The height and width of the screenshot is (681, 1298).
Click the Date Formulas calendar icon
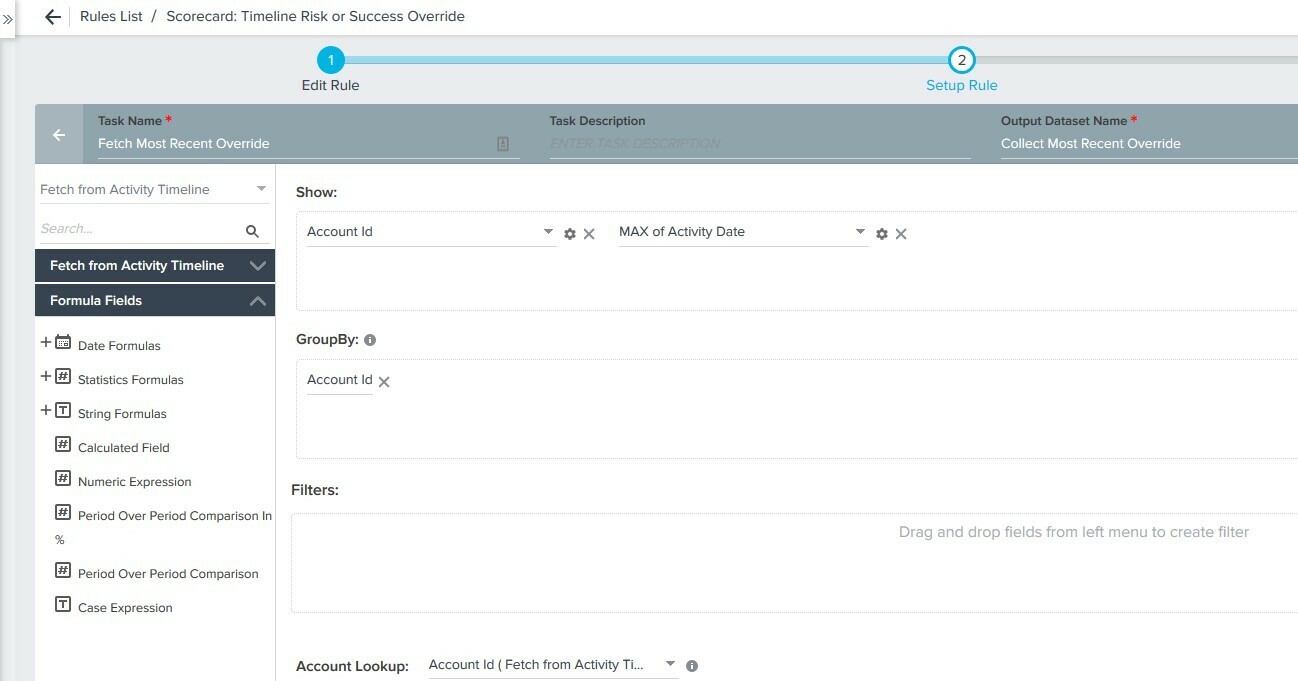click(x=63, y=342)
